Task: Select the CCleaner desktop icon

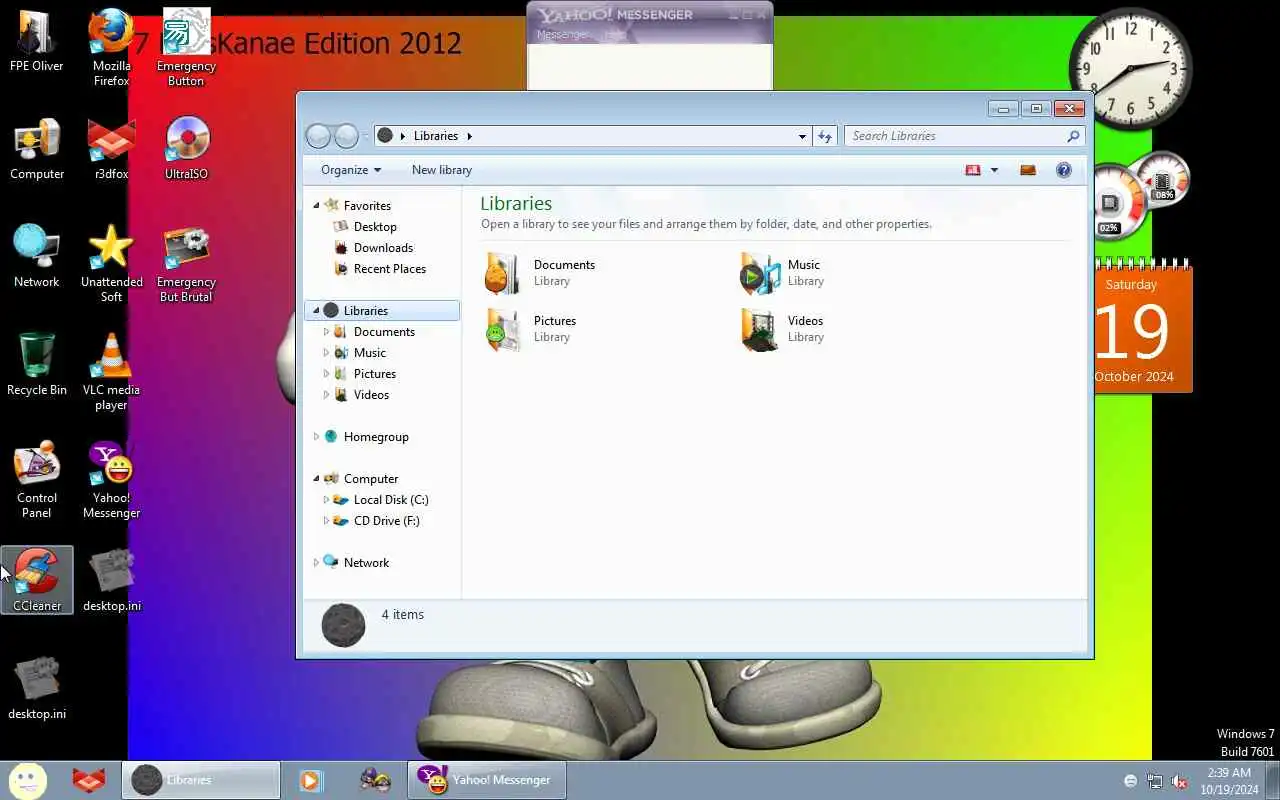Action: tap(37, 580)
